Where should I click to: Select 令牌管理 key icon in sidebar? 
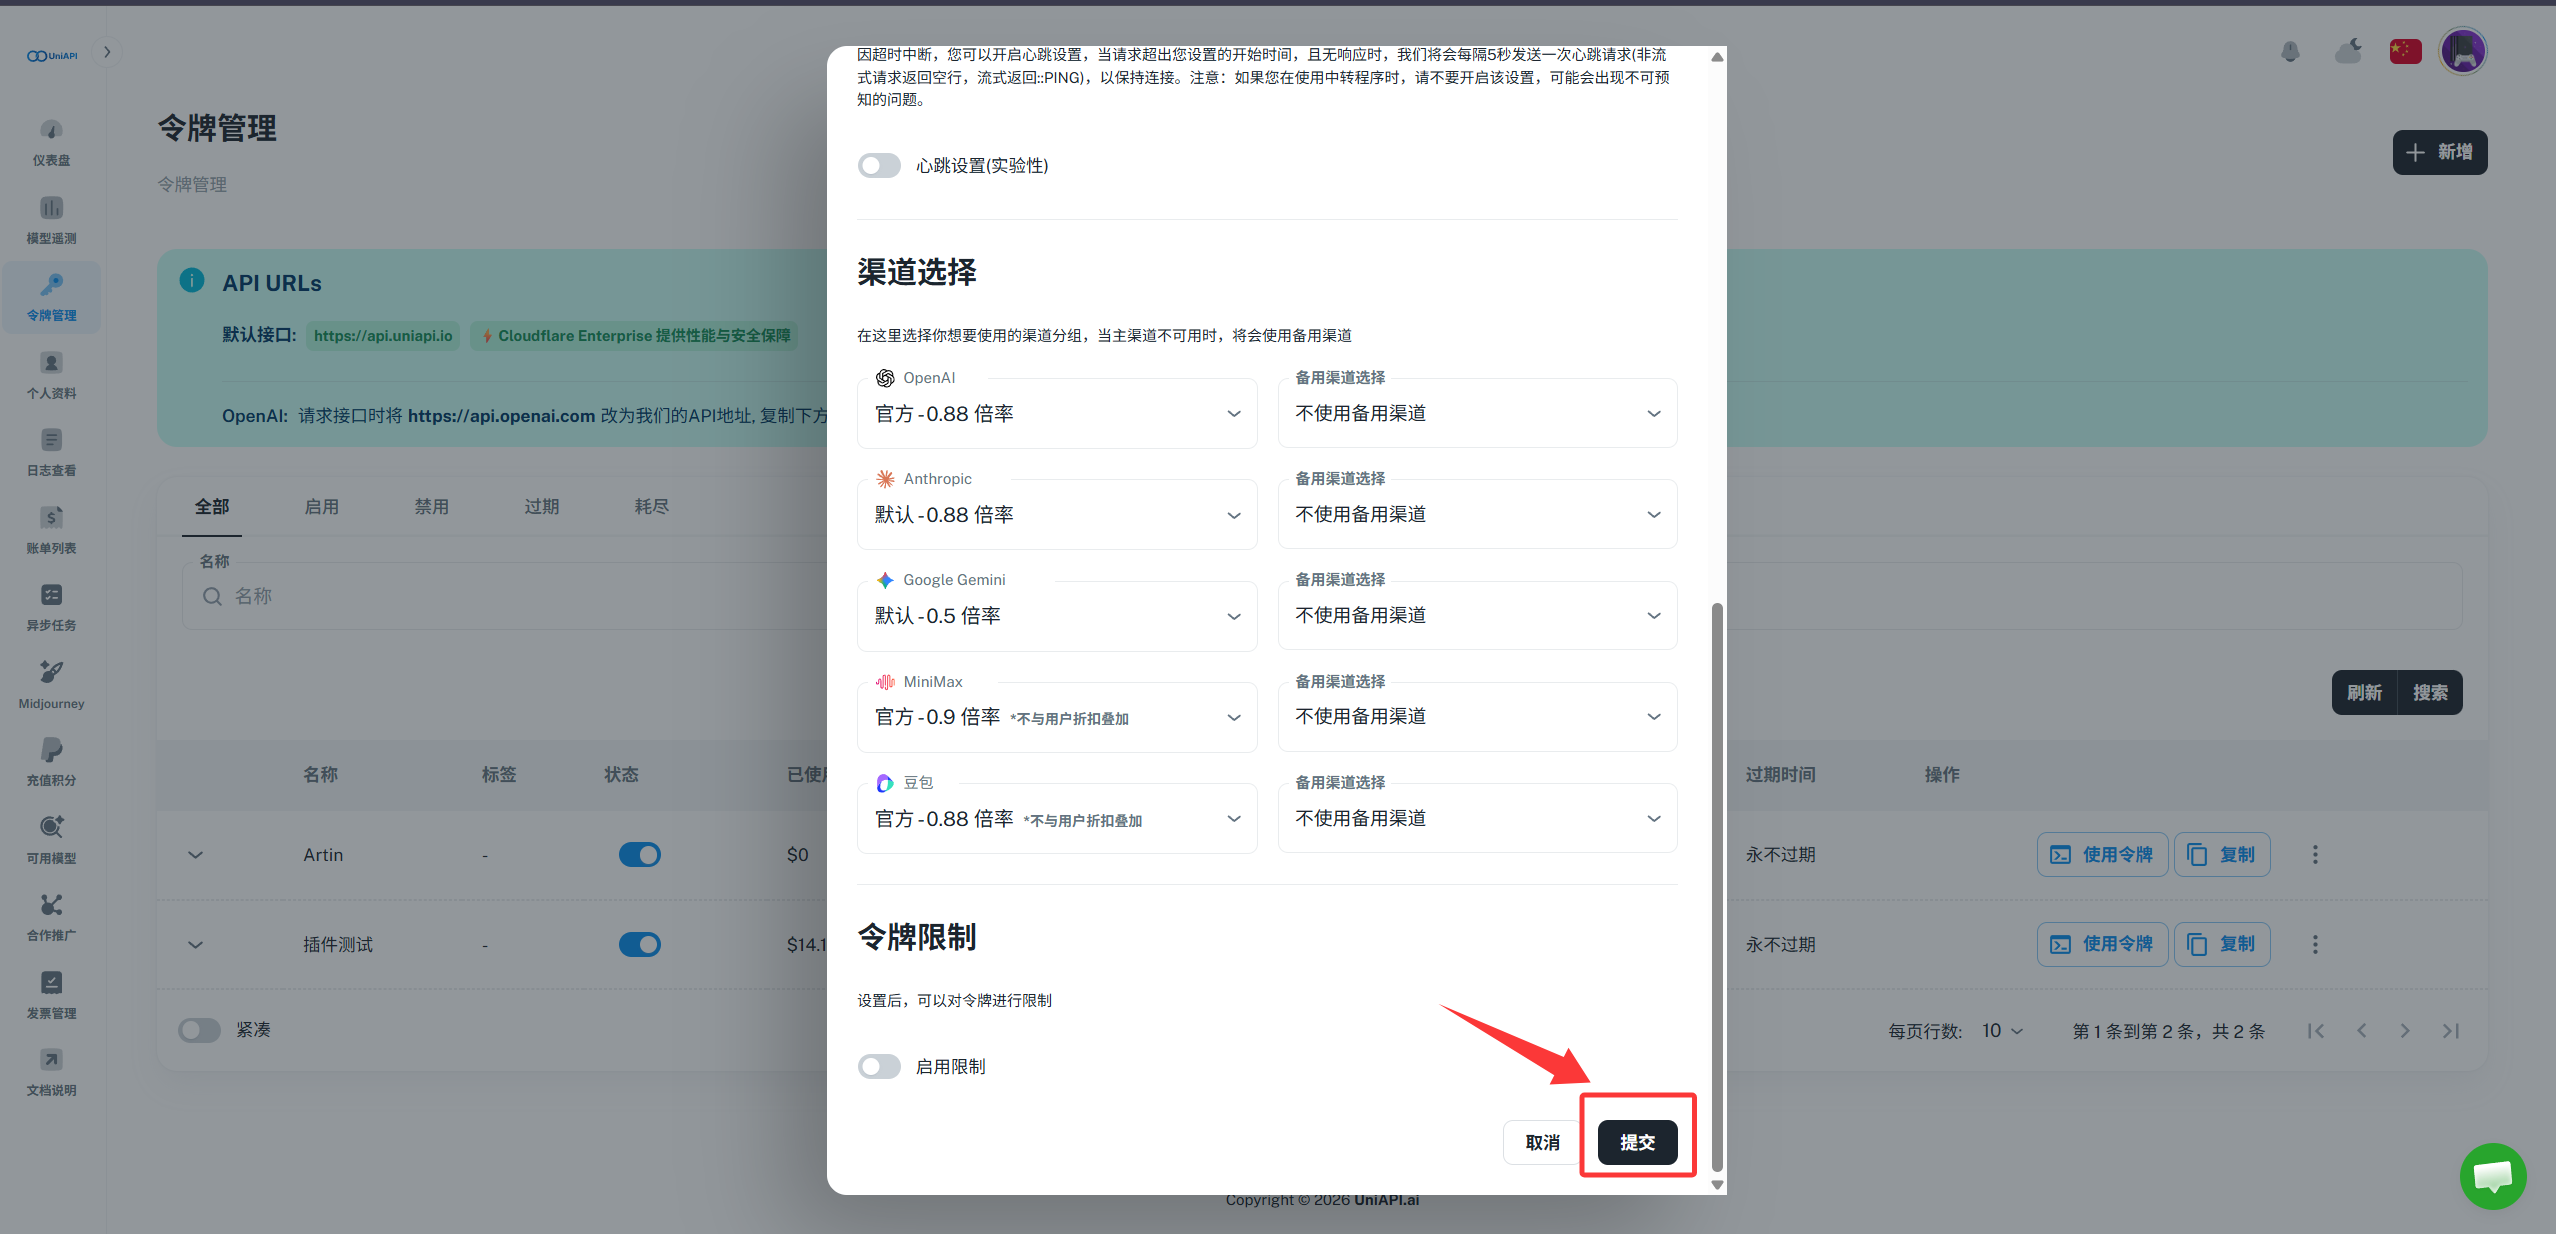pyautogui.click(x=51, y=297)
